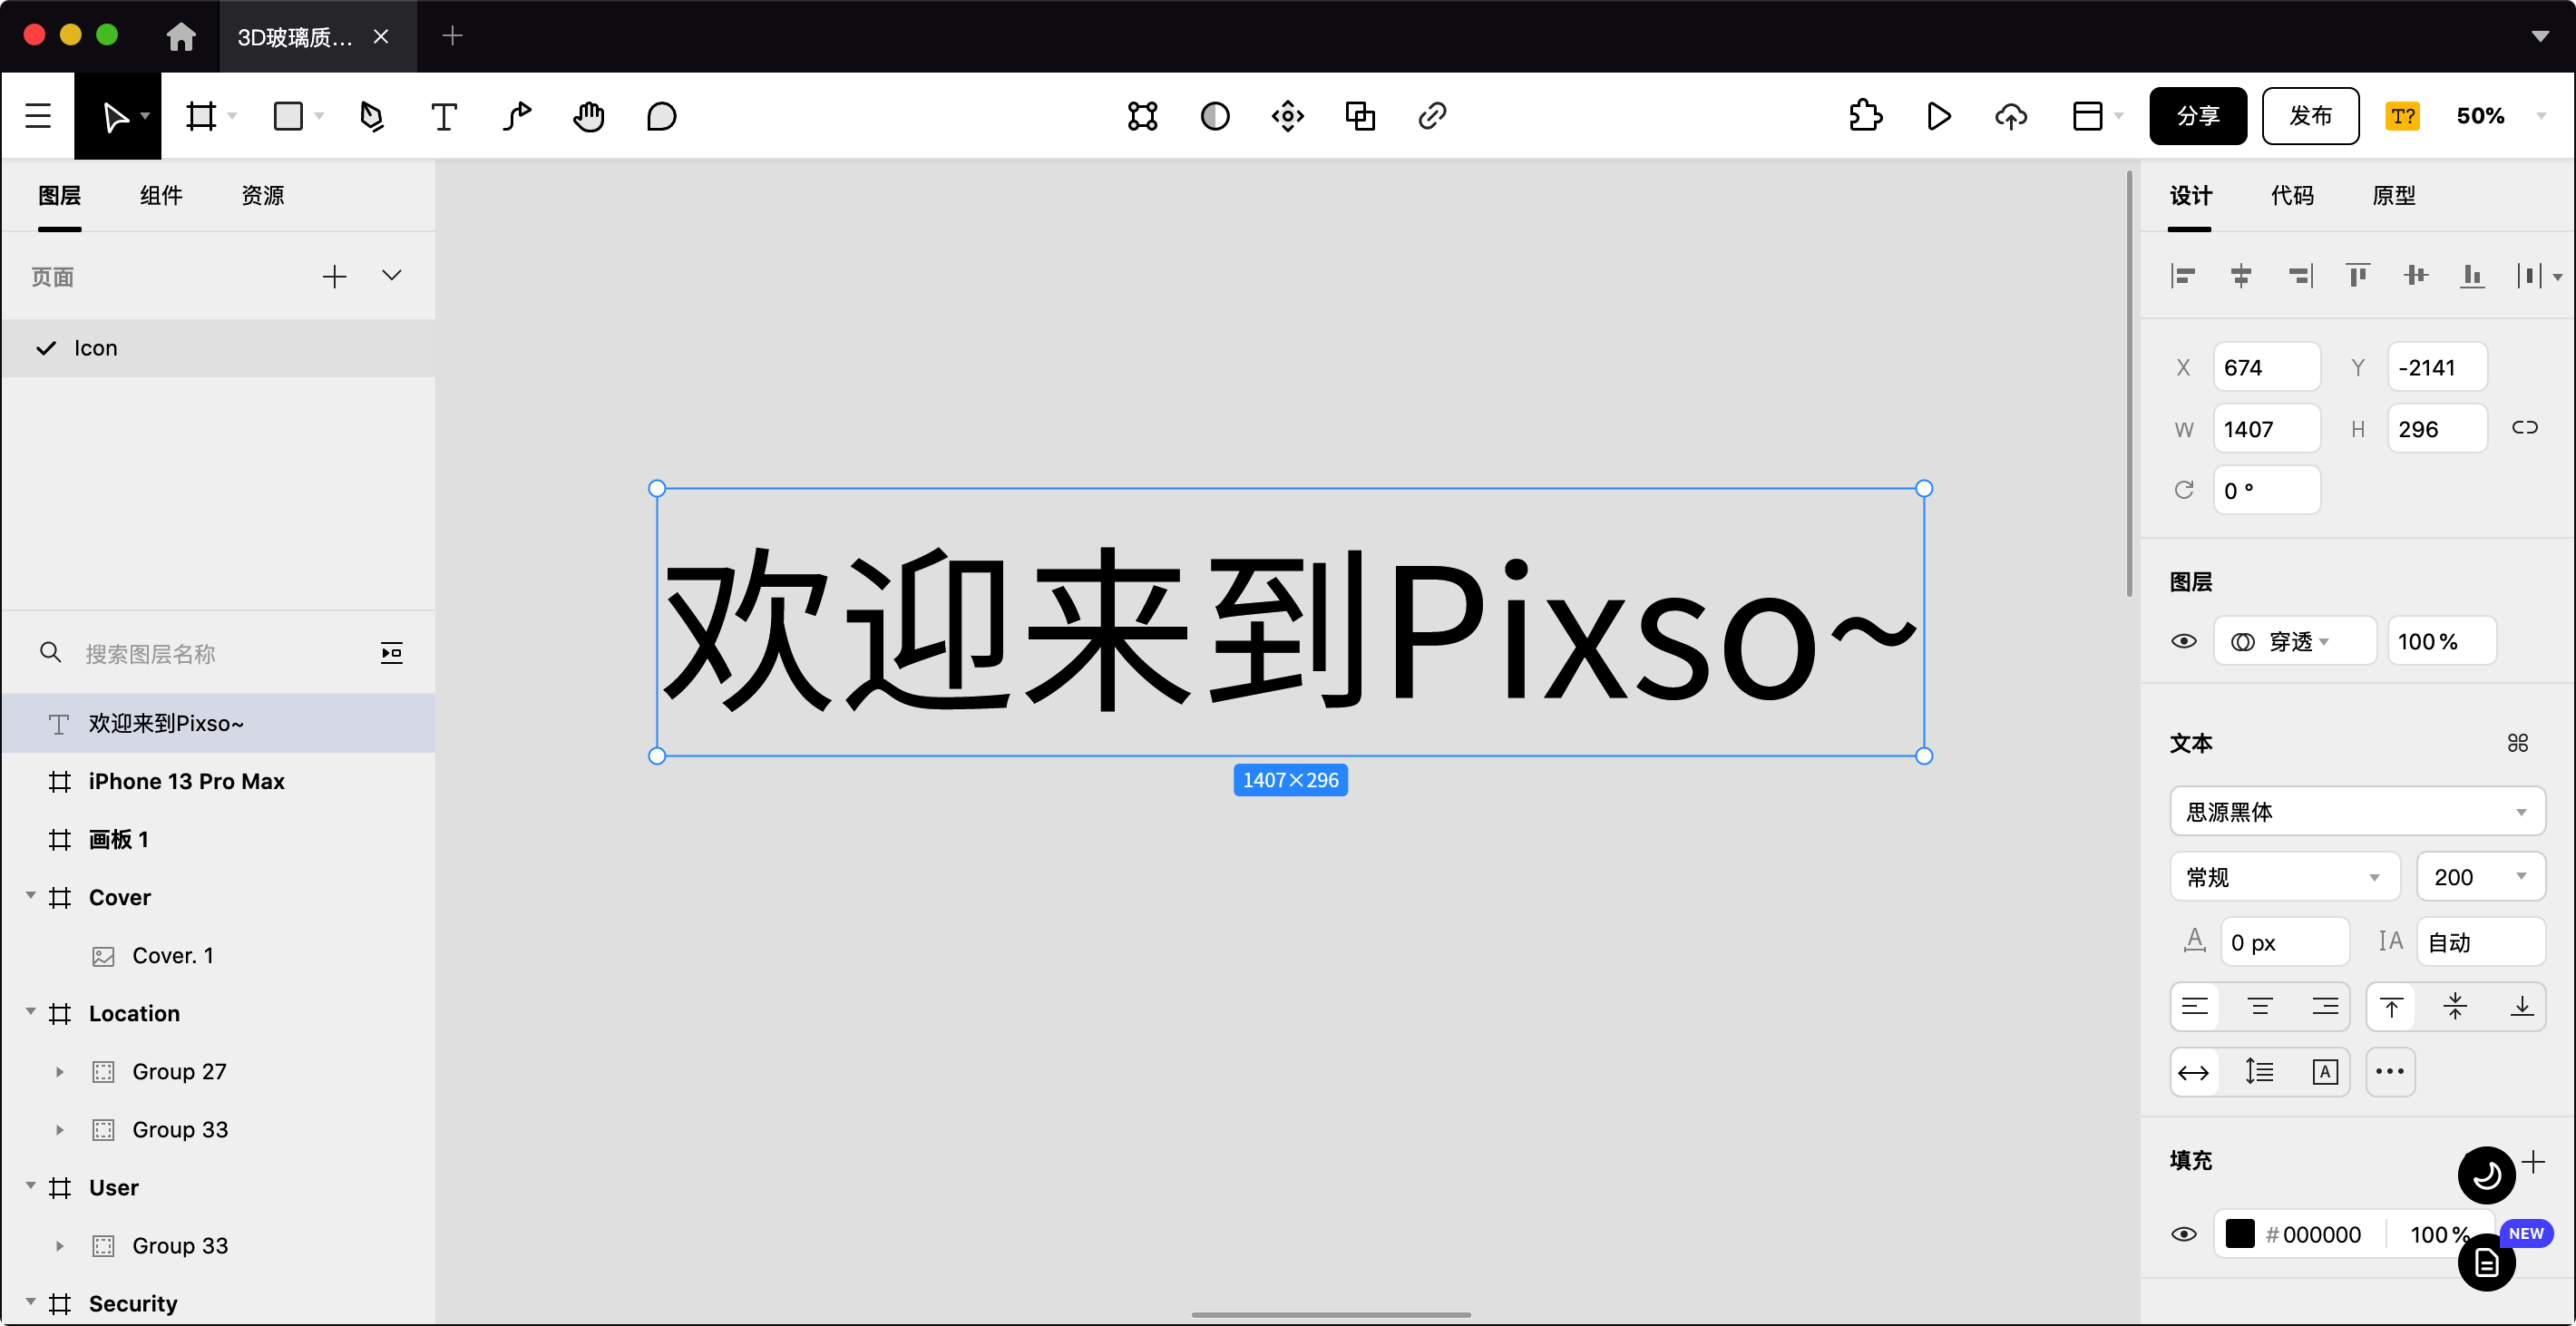This screenshot has width=2576, height=1326.
Task: Set text align left
Action: [2195, 1006]
